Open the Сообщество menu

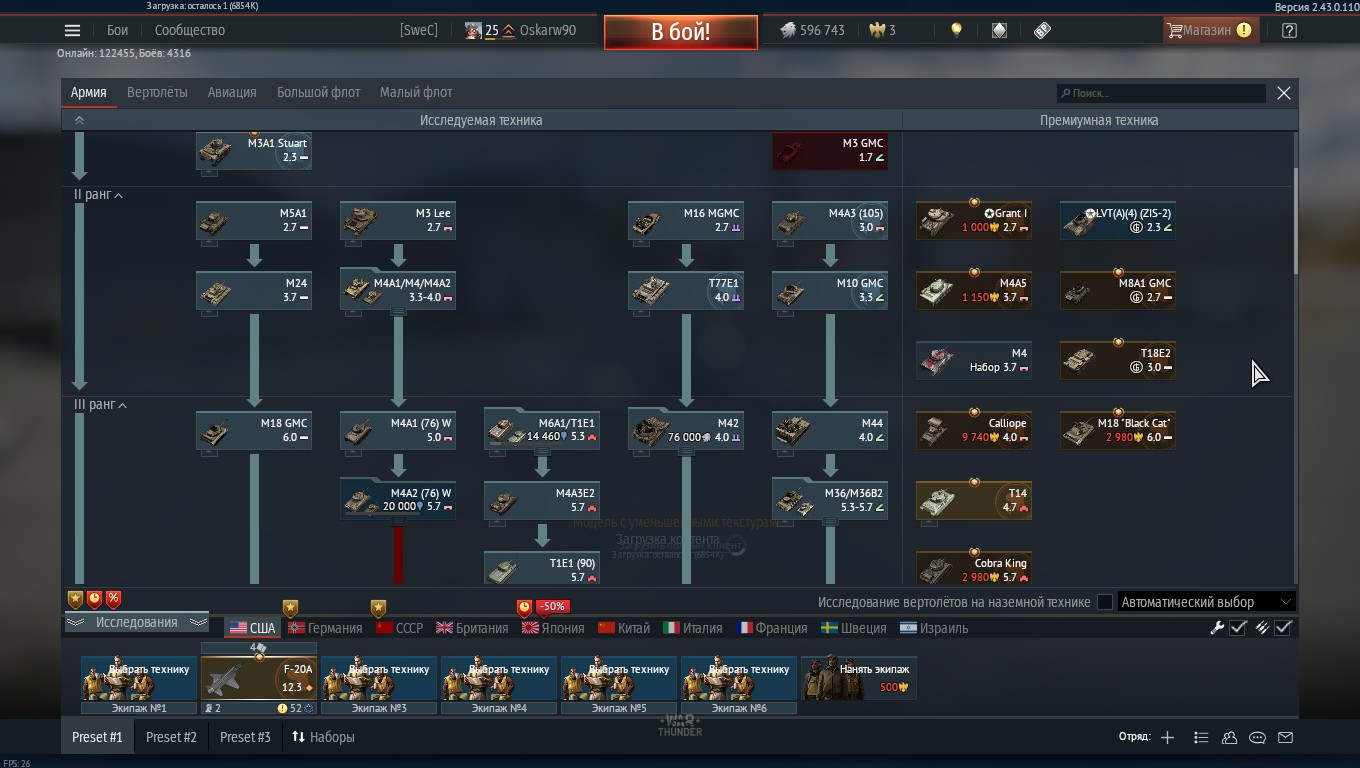coord(190,30)
